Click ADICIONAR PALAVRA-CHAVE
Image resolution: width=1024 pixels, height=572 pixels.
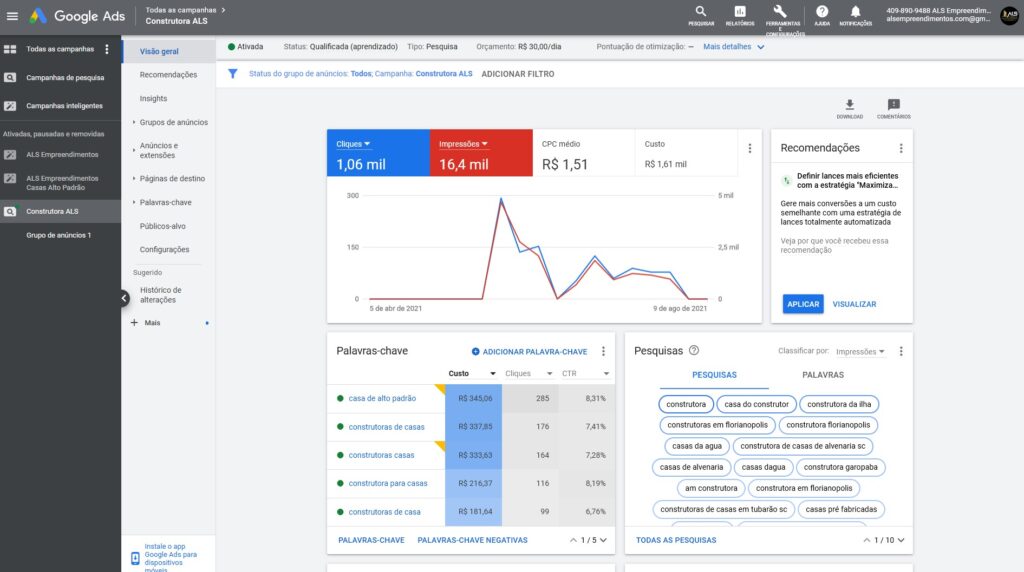click(x=530, y=352)
